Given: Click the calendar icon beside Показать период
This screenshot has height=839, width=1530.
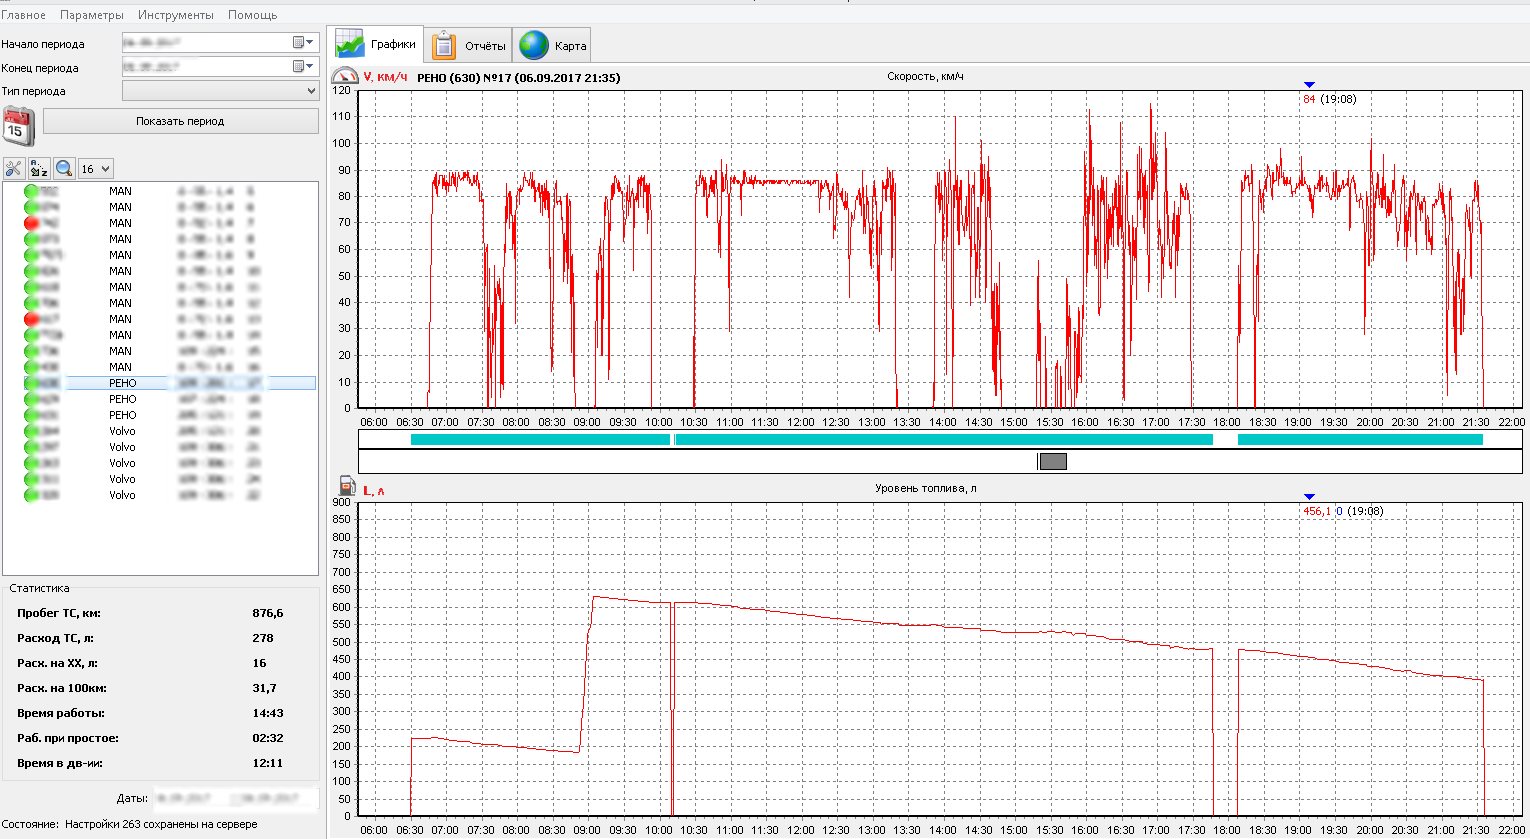Looking at the screenshot, I should tap(18, 126).
